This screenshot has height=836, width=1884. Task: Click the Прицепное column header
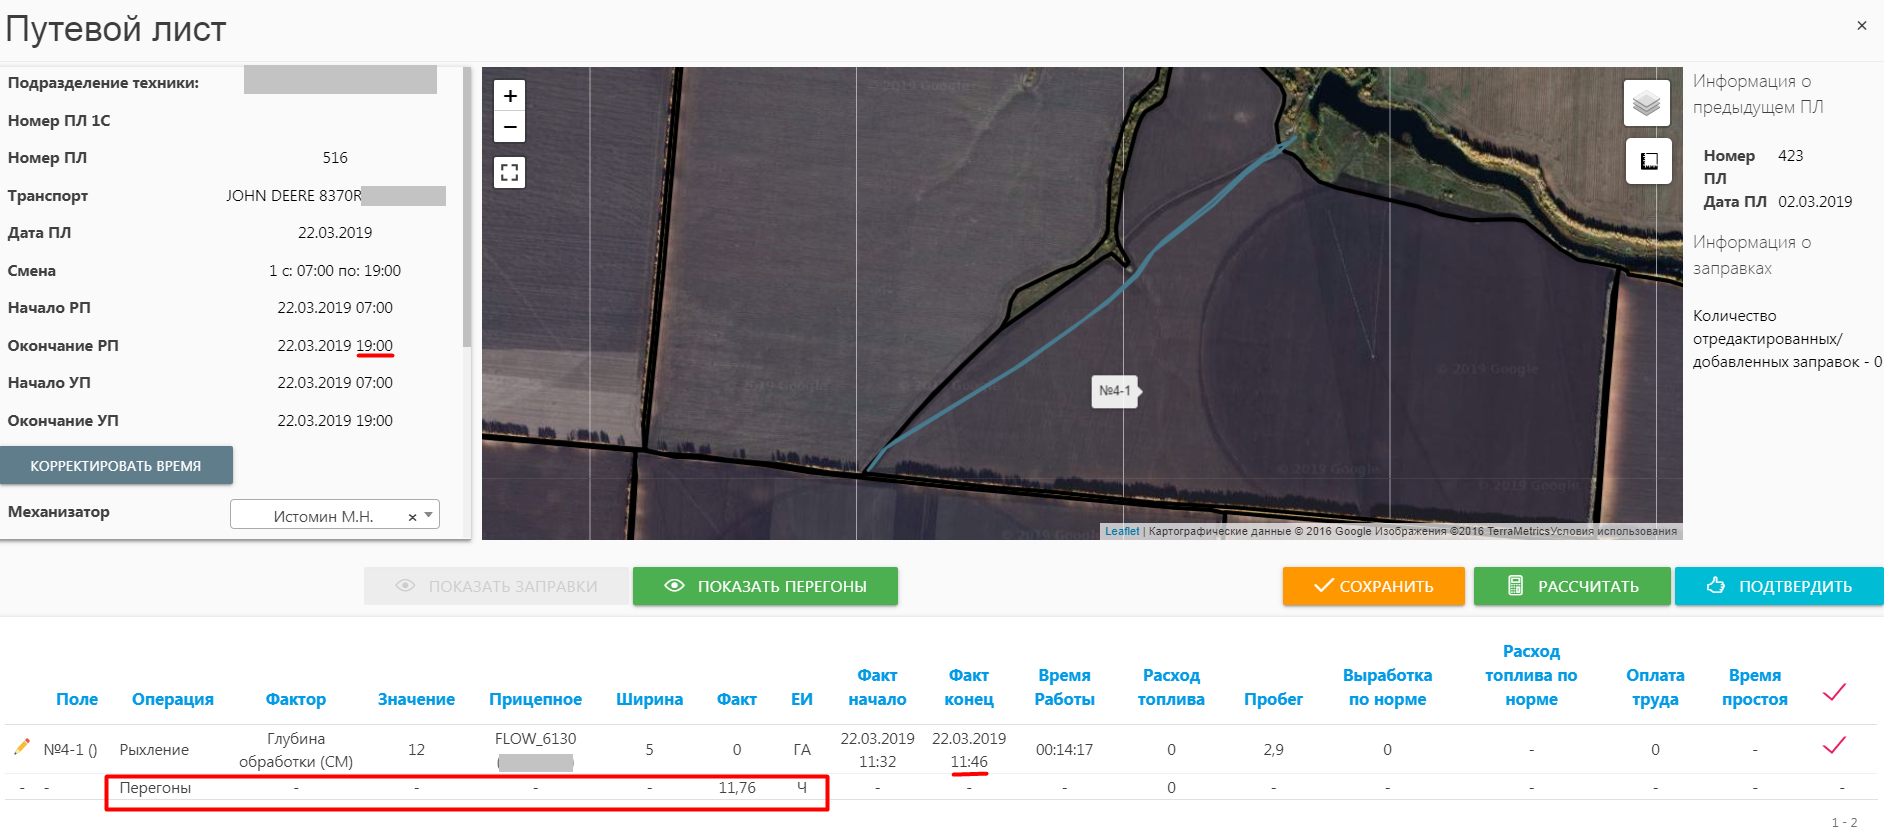(x=535, y=699)
